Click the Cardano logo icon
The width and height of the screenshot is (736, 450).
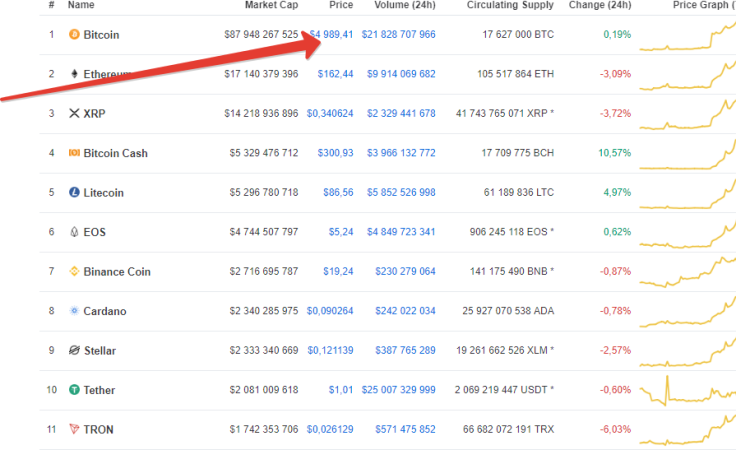pyautogui.click(x=74, y=311)
